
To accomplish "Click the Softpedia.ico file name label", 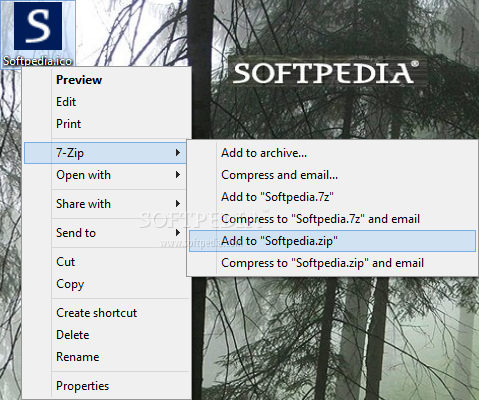I will 38,61.
